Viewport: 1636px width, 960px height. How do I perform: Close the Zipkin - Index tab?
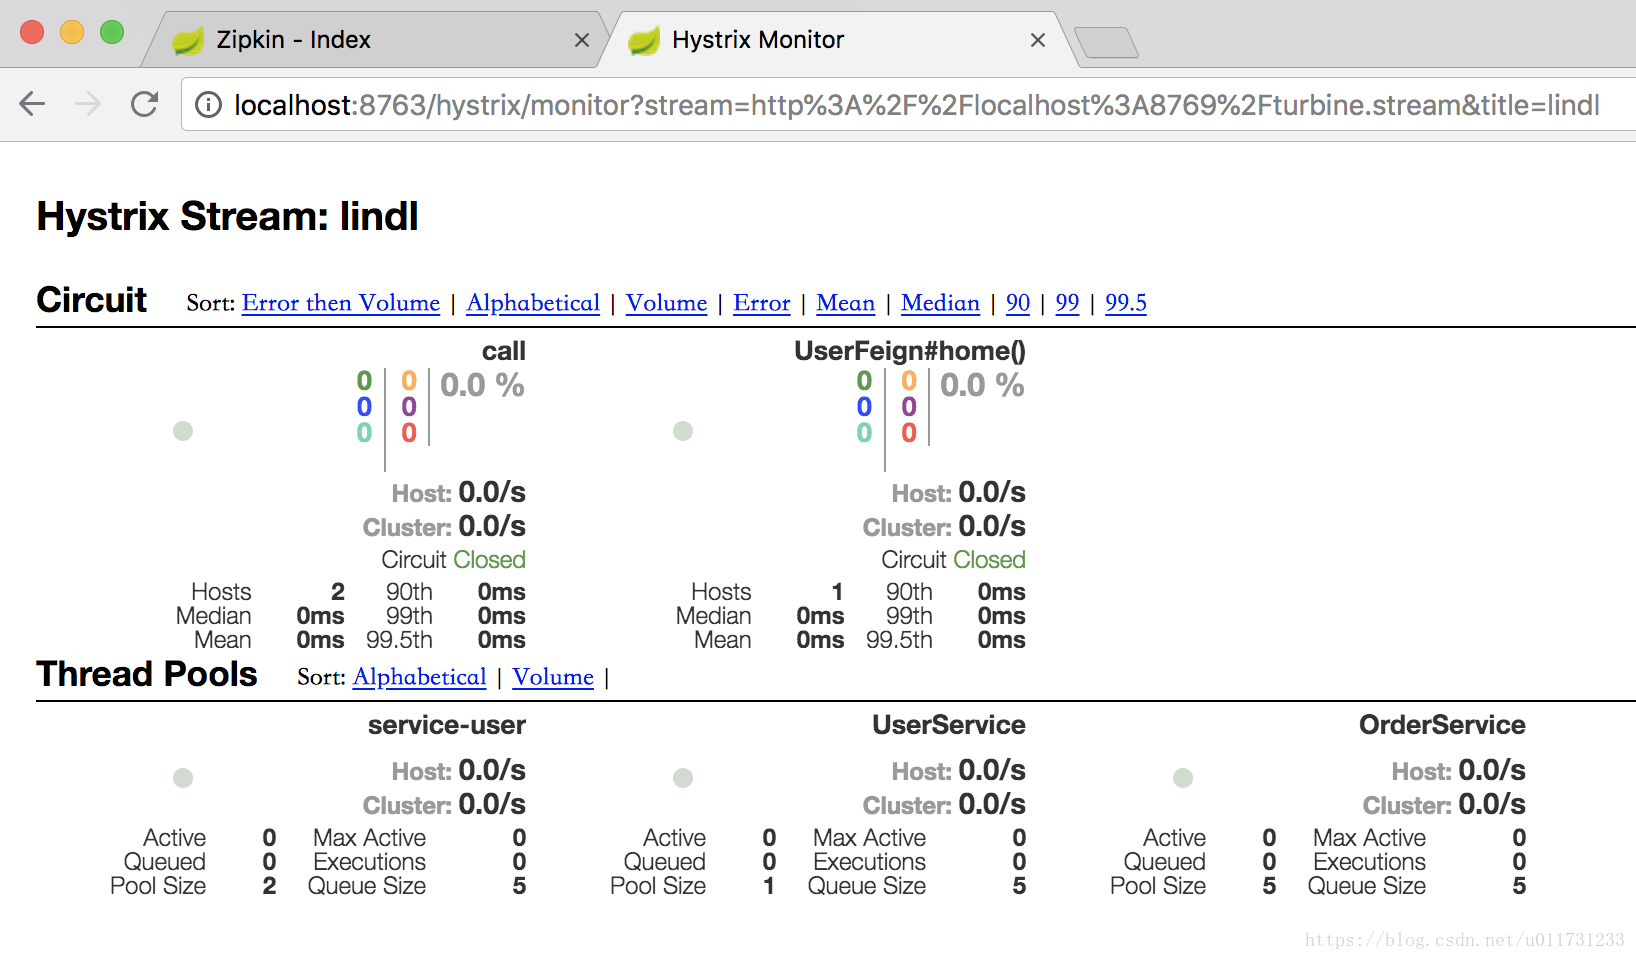coord(582,40)
